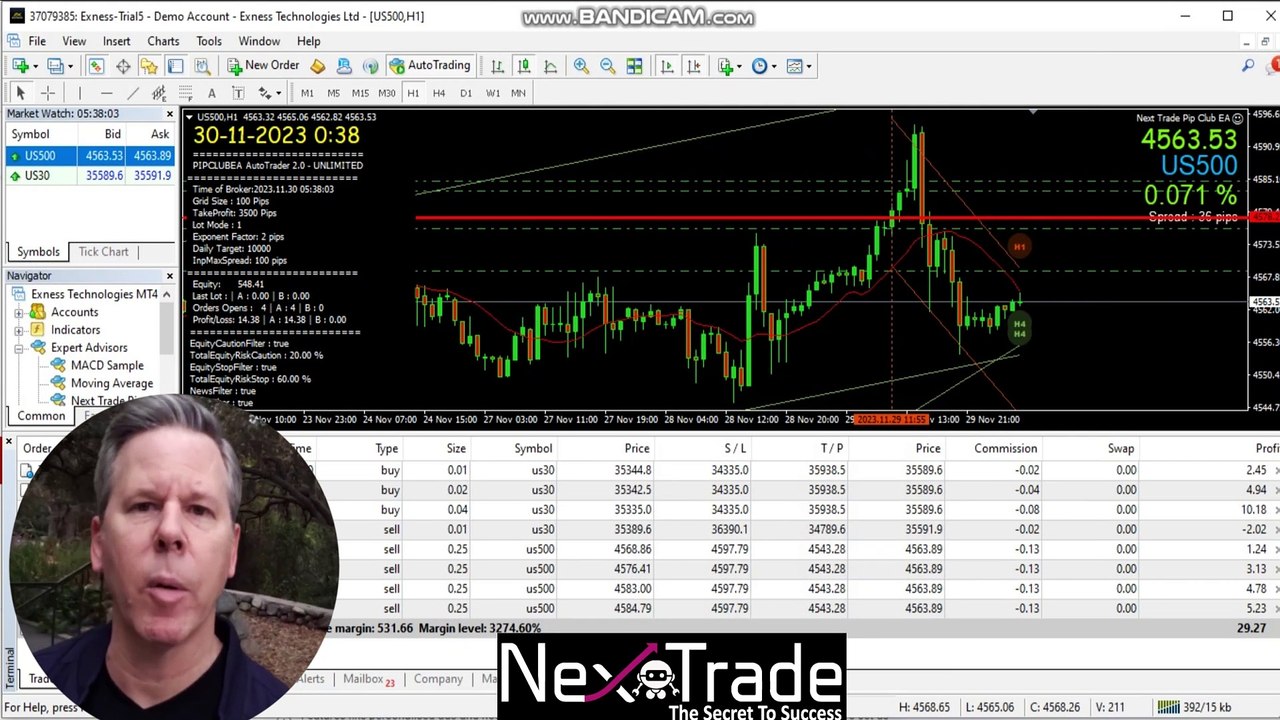Image resolution: width=1280 pixels, height=720 pixels.
Task: Select the H4 timeframe button
Action: (x=439, y=93)
